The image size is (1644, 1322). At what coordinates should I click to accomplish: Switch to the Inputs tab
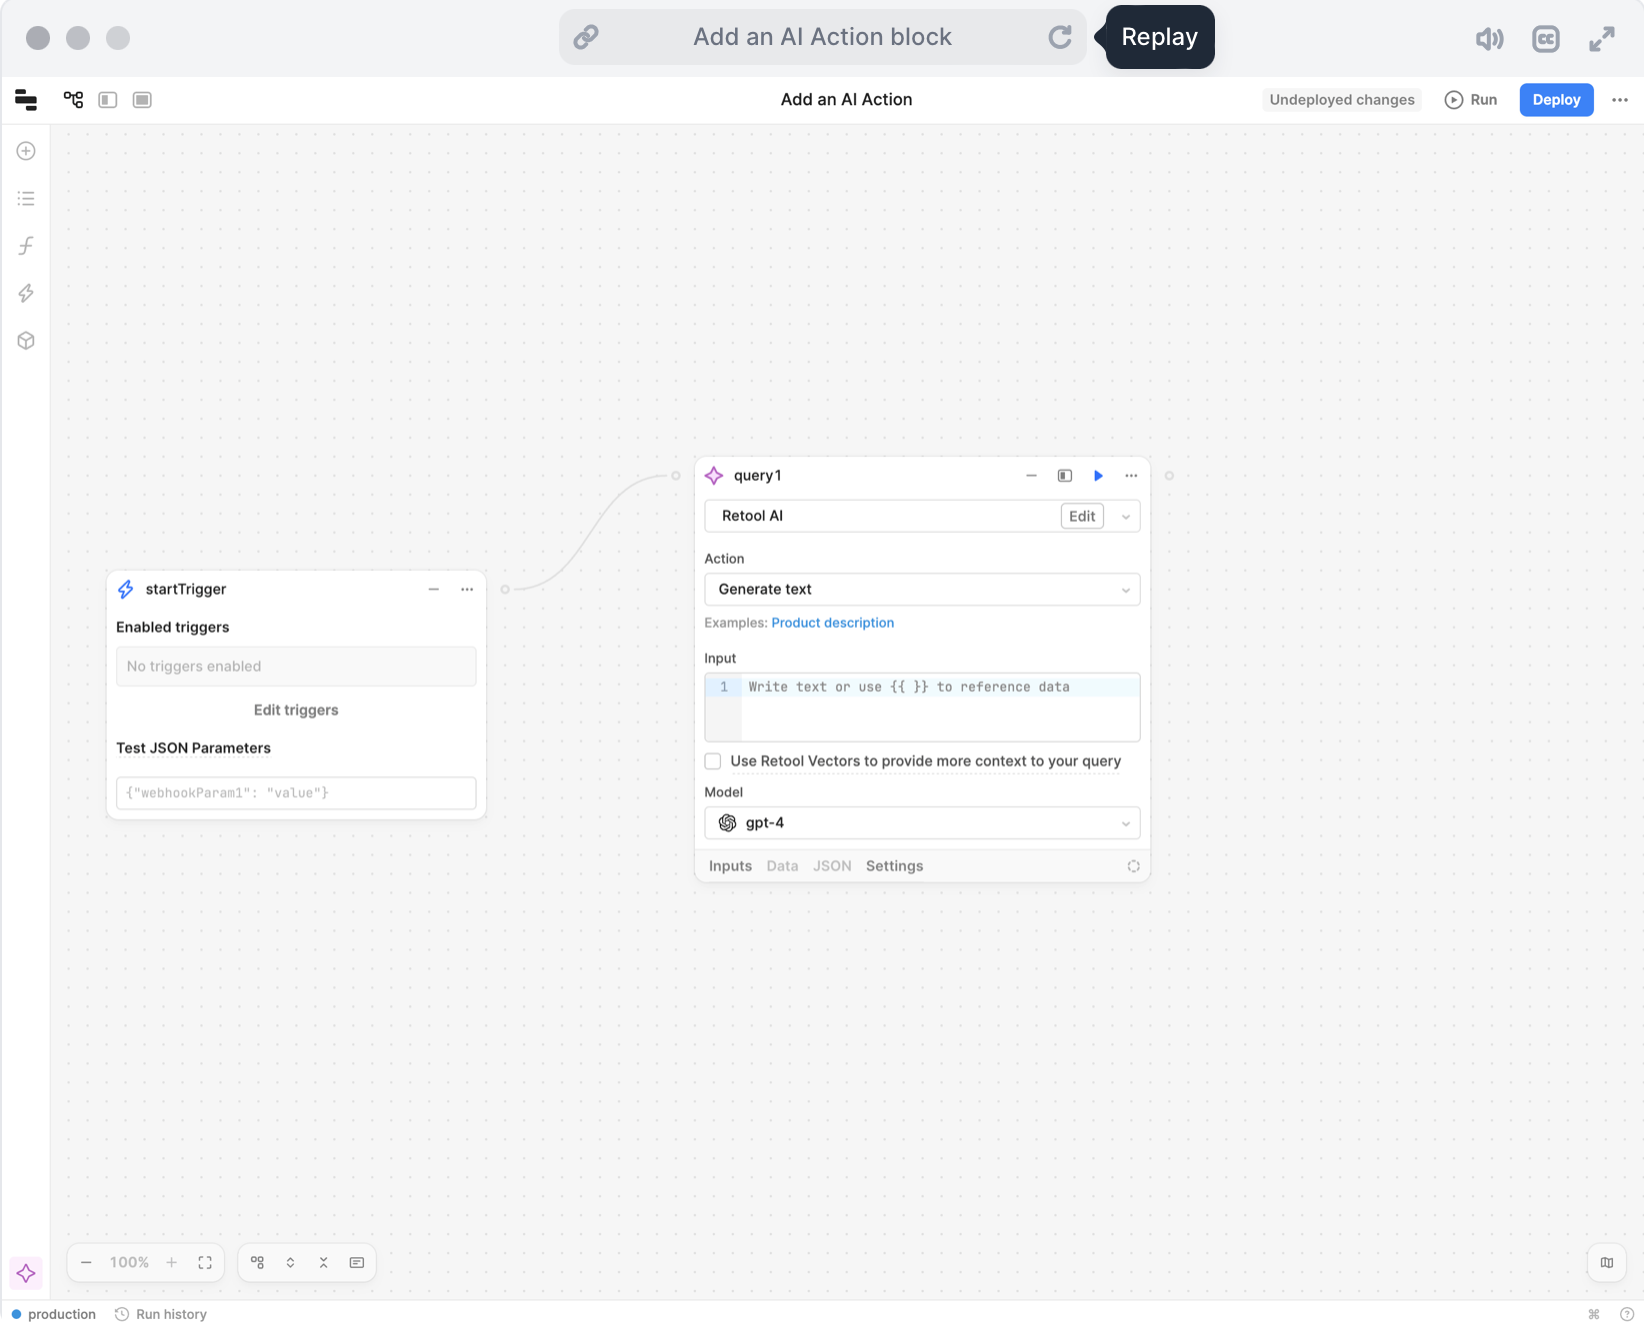(x=730, y=866)
